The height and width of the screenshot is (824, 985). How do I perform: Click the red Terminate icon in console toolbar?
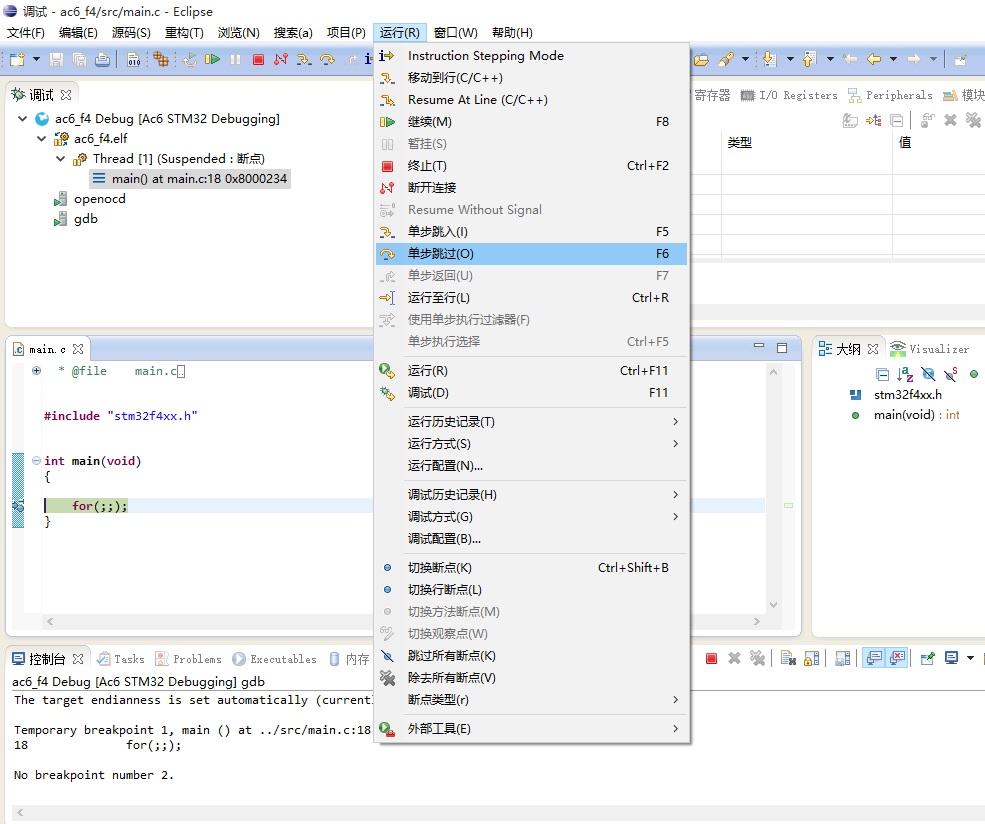(711, 658)
